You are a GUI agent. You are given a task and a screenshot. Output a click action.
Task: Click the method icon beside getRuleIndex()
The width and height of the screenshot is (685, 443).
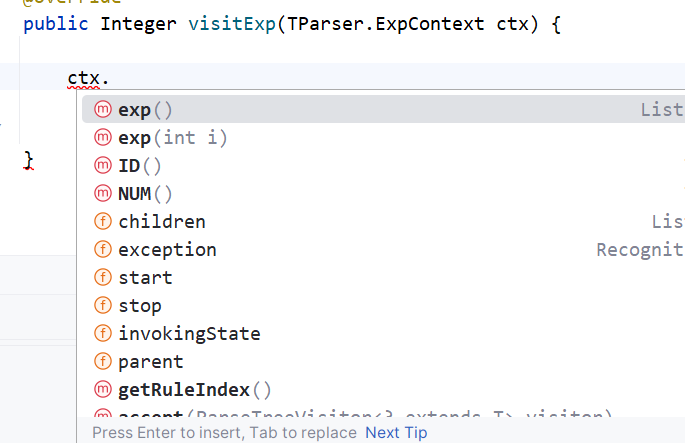(103, 389)
